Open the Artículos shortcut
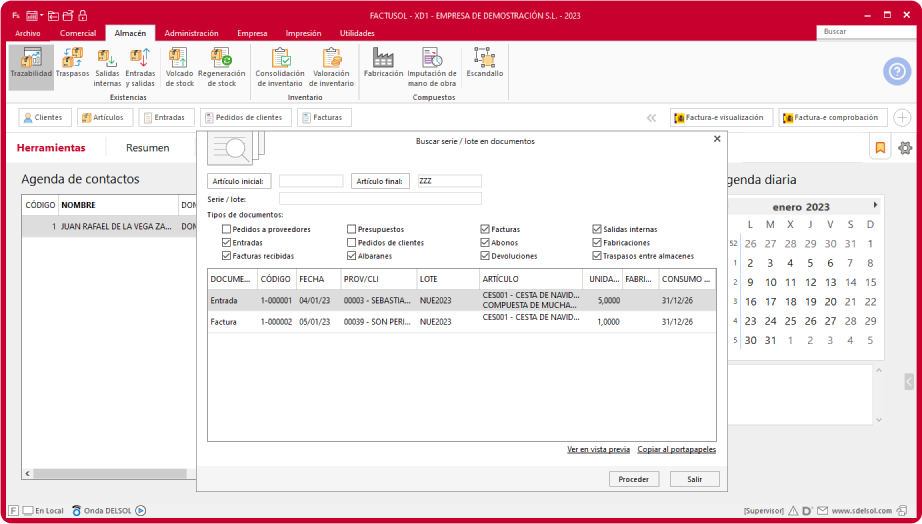The height and width of the screenshot is (524, 922). [x=103, y=118]
